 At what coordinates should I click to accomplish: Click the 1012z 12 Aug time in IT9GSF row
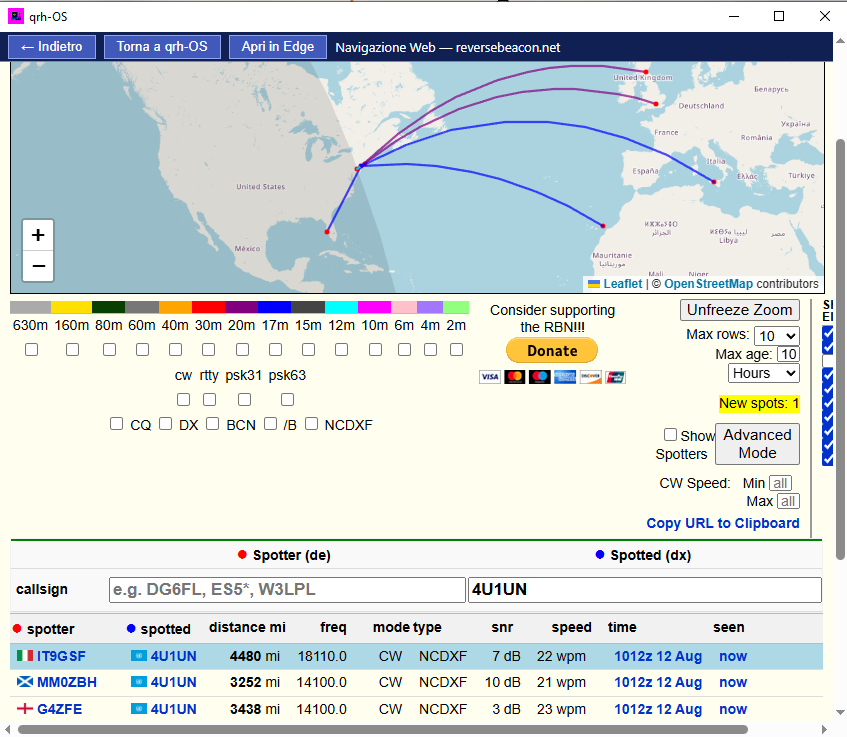658,656
